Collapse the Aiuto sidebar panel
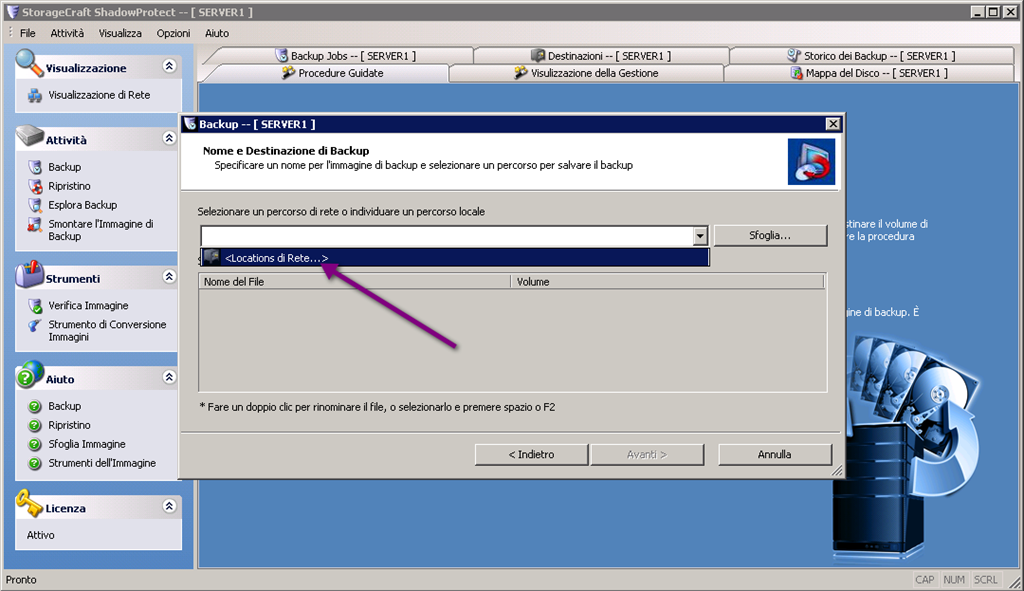1024x591 pixels. pyautogui.click(x=169, y=377)
